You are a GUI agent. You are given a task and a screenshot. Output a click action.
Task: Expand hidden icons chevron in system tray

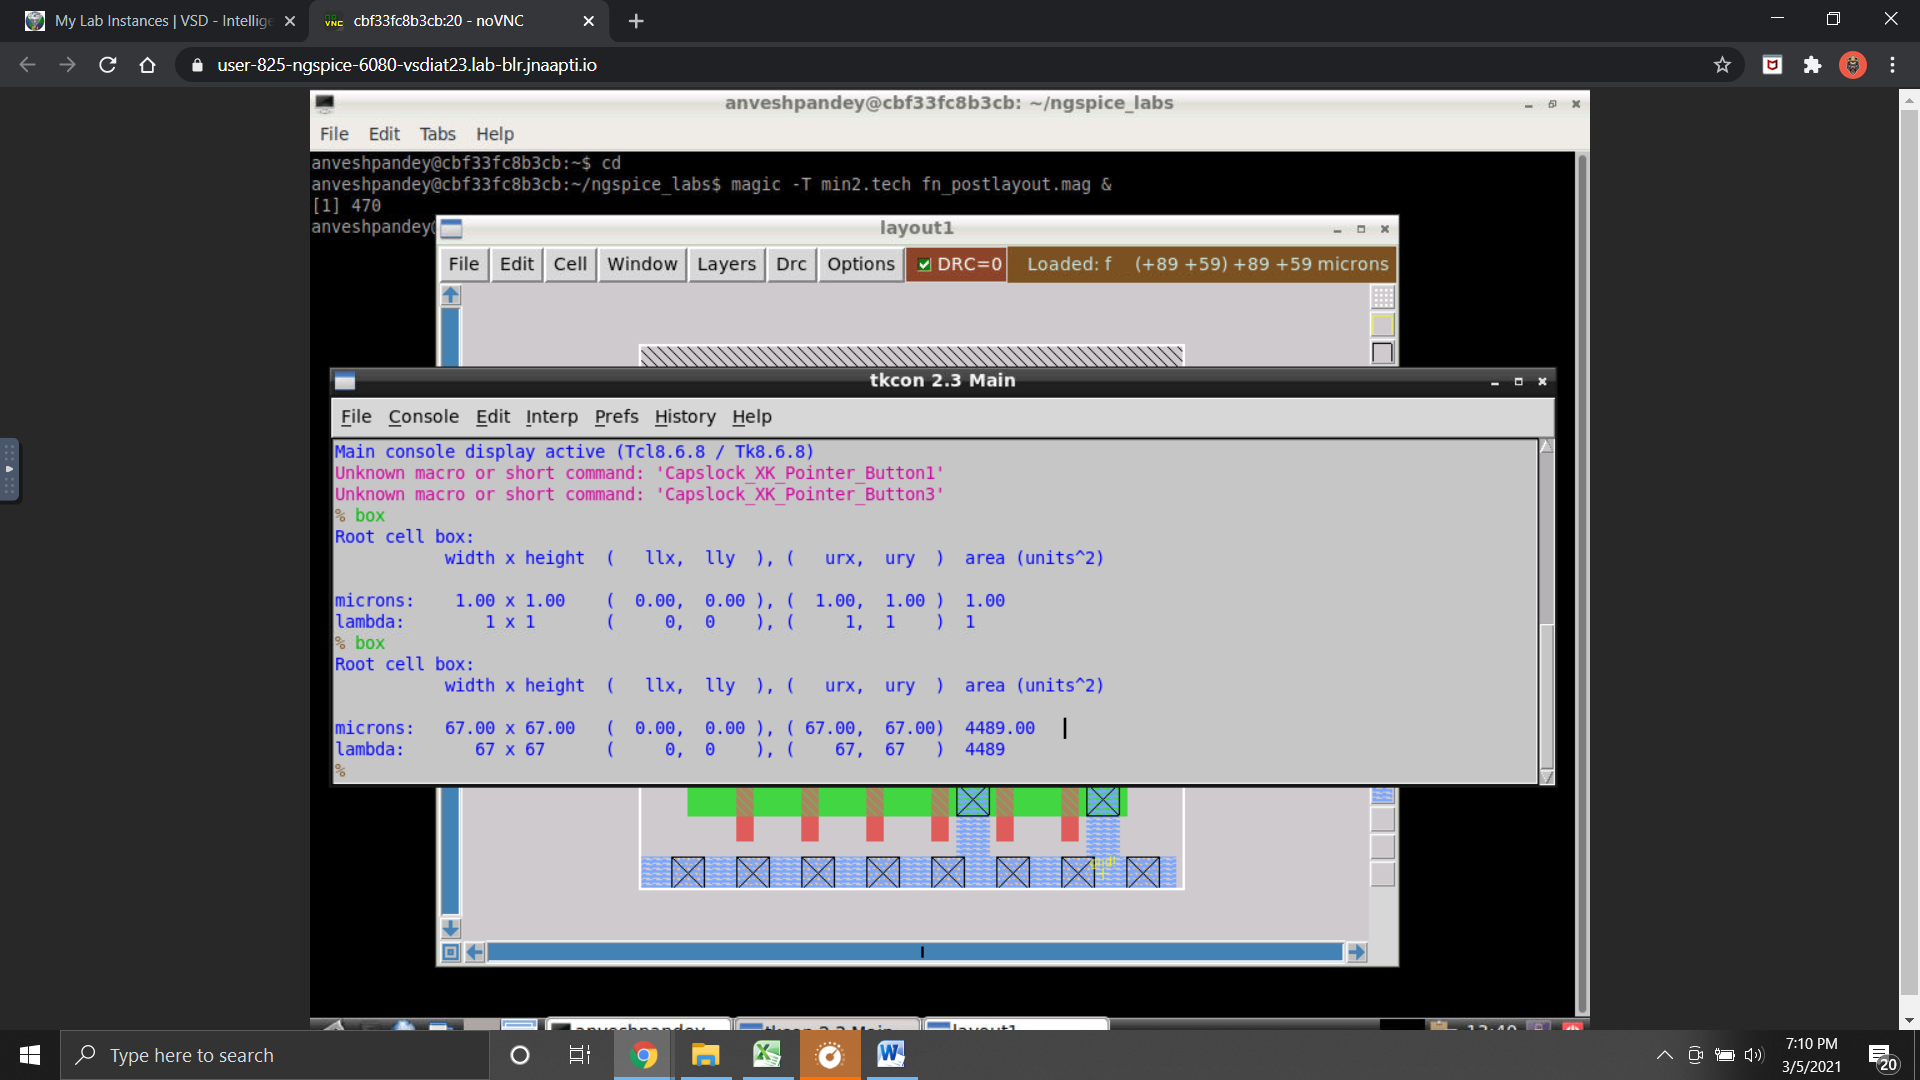(1664, 1055)
